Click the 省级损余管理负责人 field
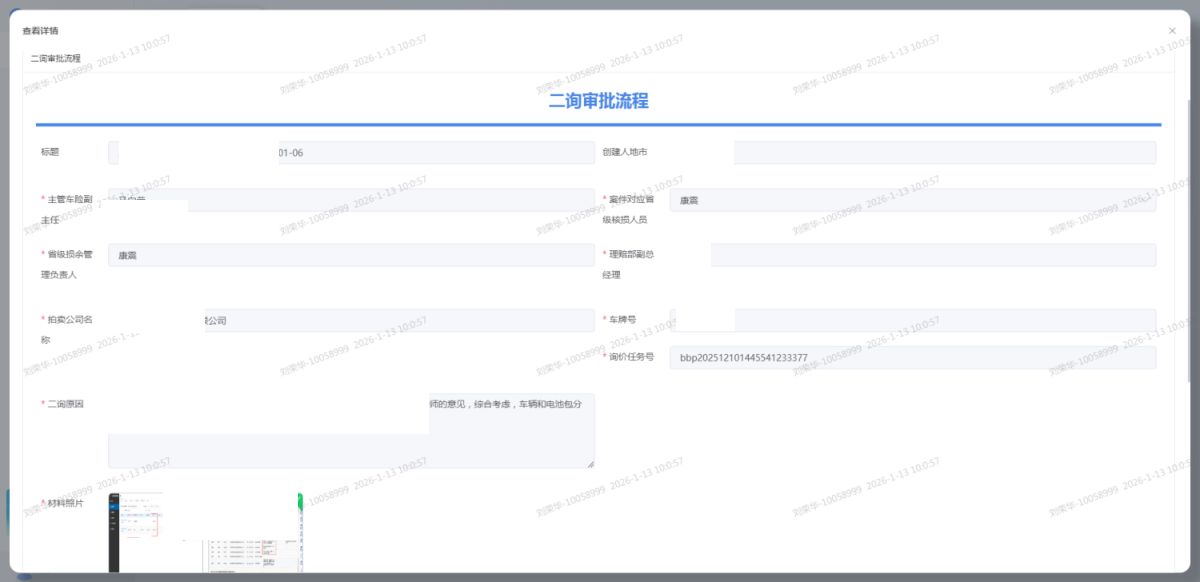The width and height of the screenshot is (1200, 582). point(350,255)
